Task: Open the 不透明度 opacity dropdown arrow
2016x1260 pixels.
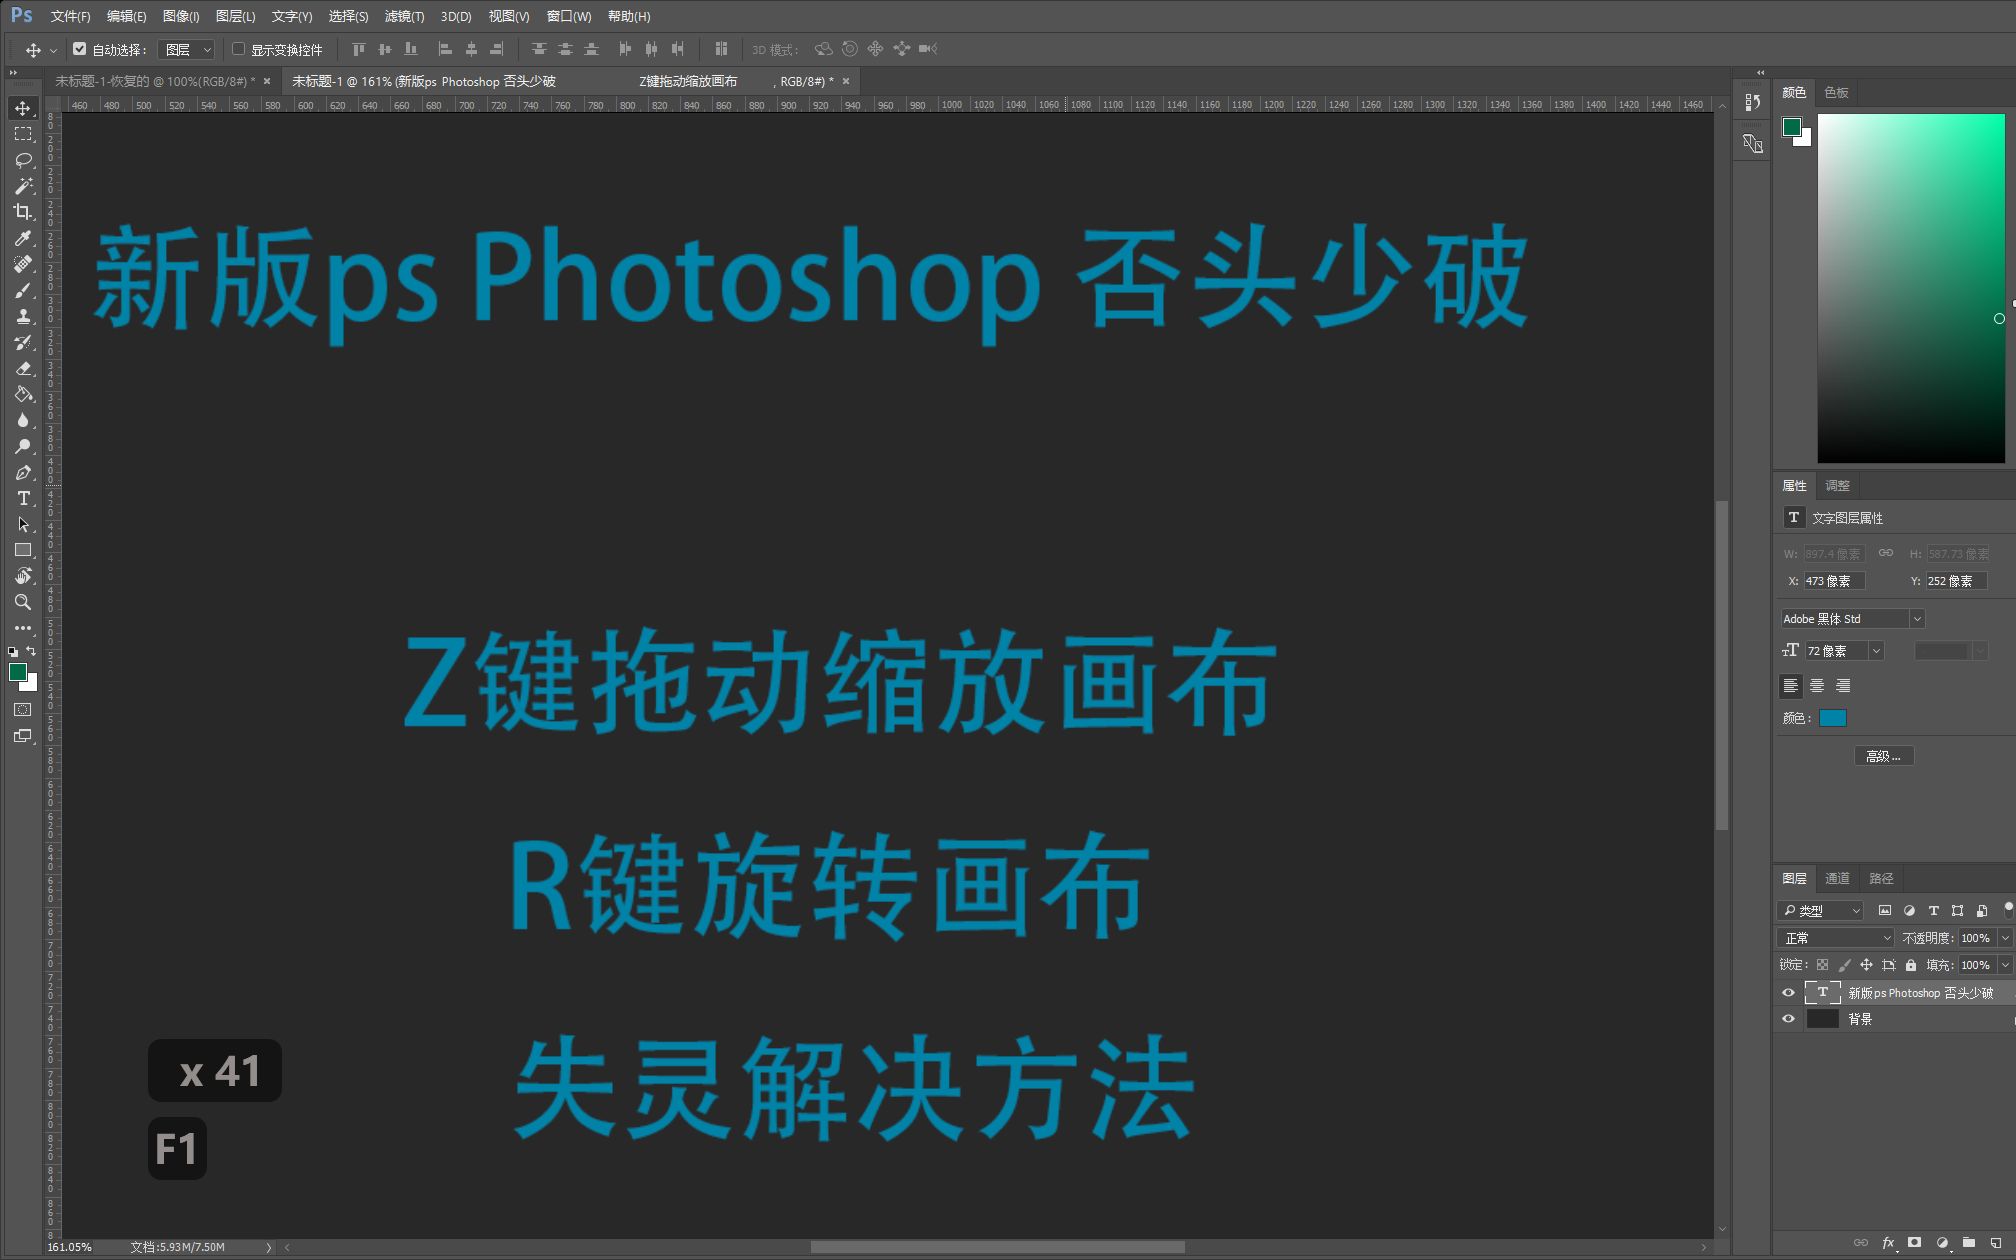Action: click(x=2004, y=938)
